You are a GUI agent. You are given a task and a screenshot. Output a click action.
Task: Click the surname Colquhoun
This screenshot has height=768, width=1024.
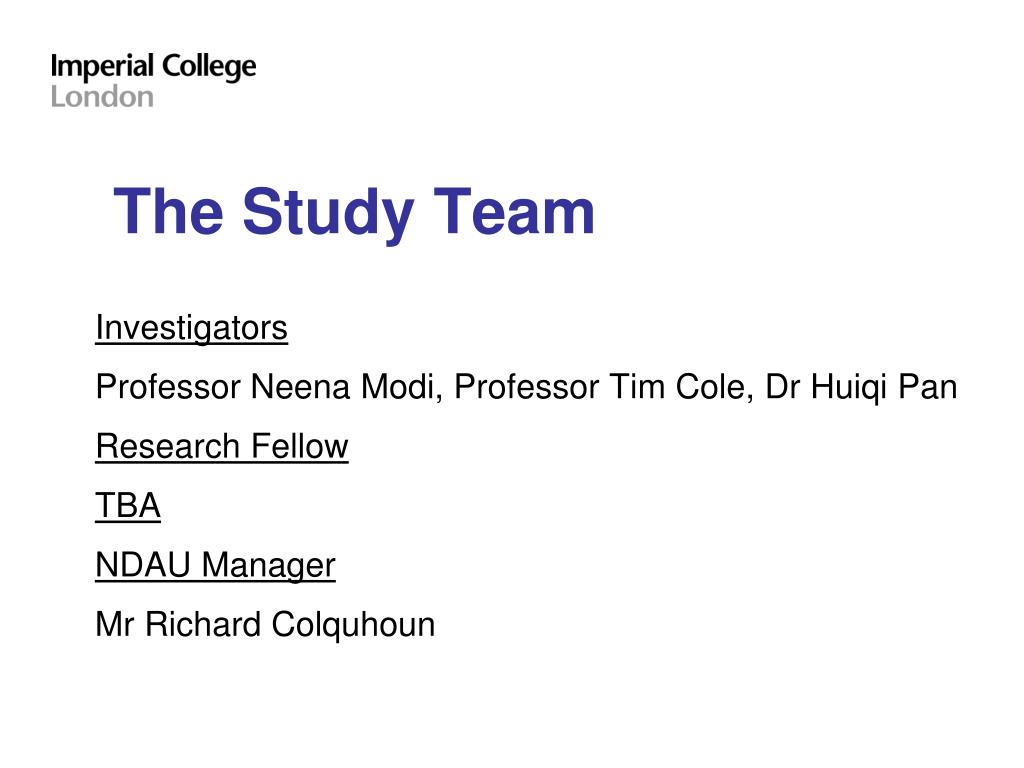pos(353,625)
